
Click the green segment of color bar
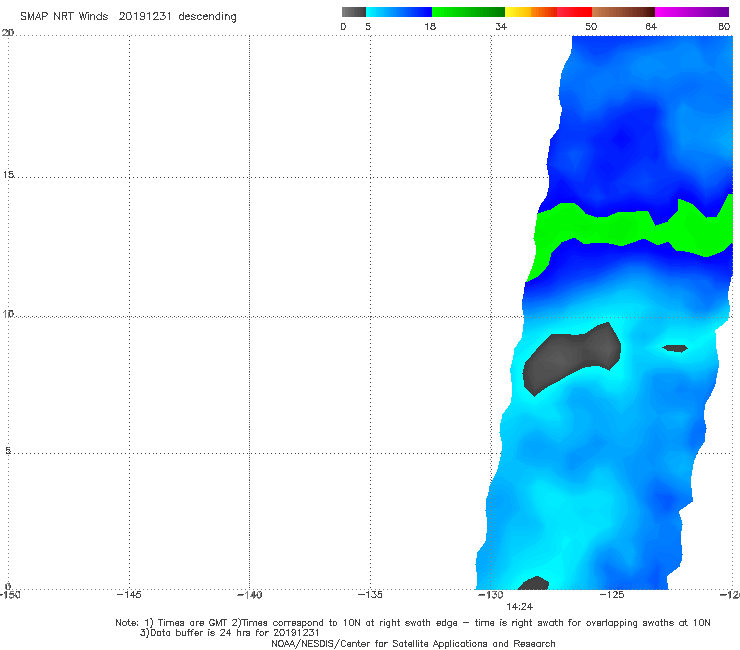[x=468, y=12]
